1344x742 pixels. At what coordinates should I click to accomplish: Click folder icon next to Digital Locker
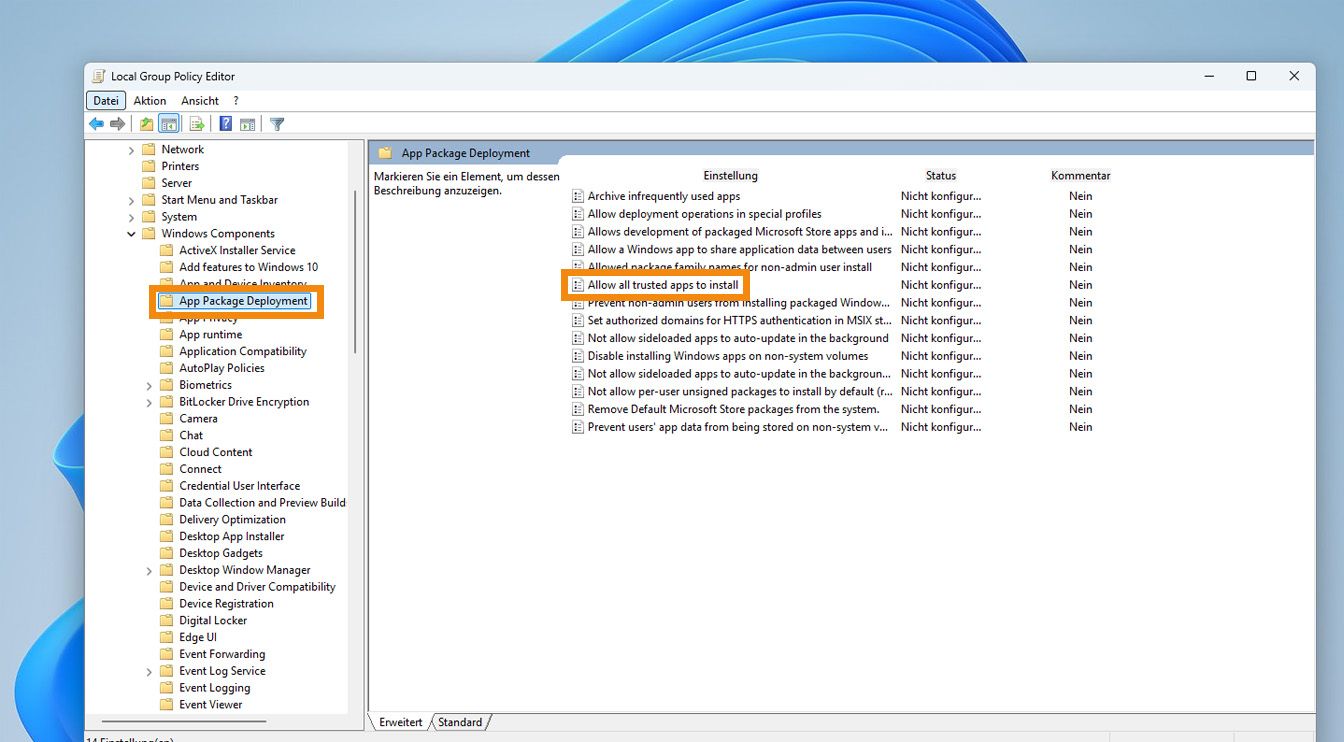pos(167,620)
